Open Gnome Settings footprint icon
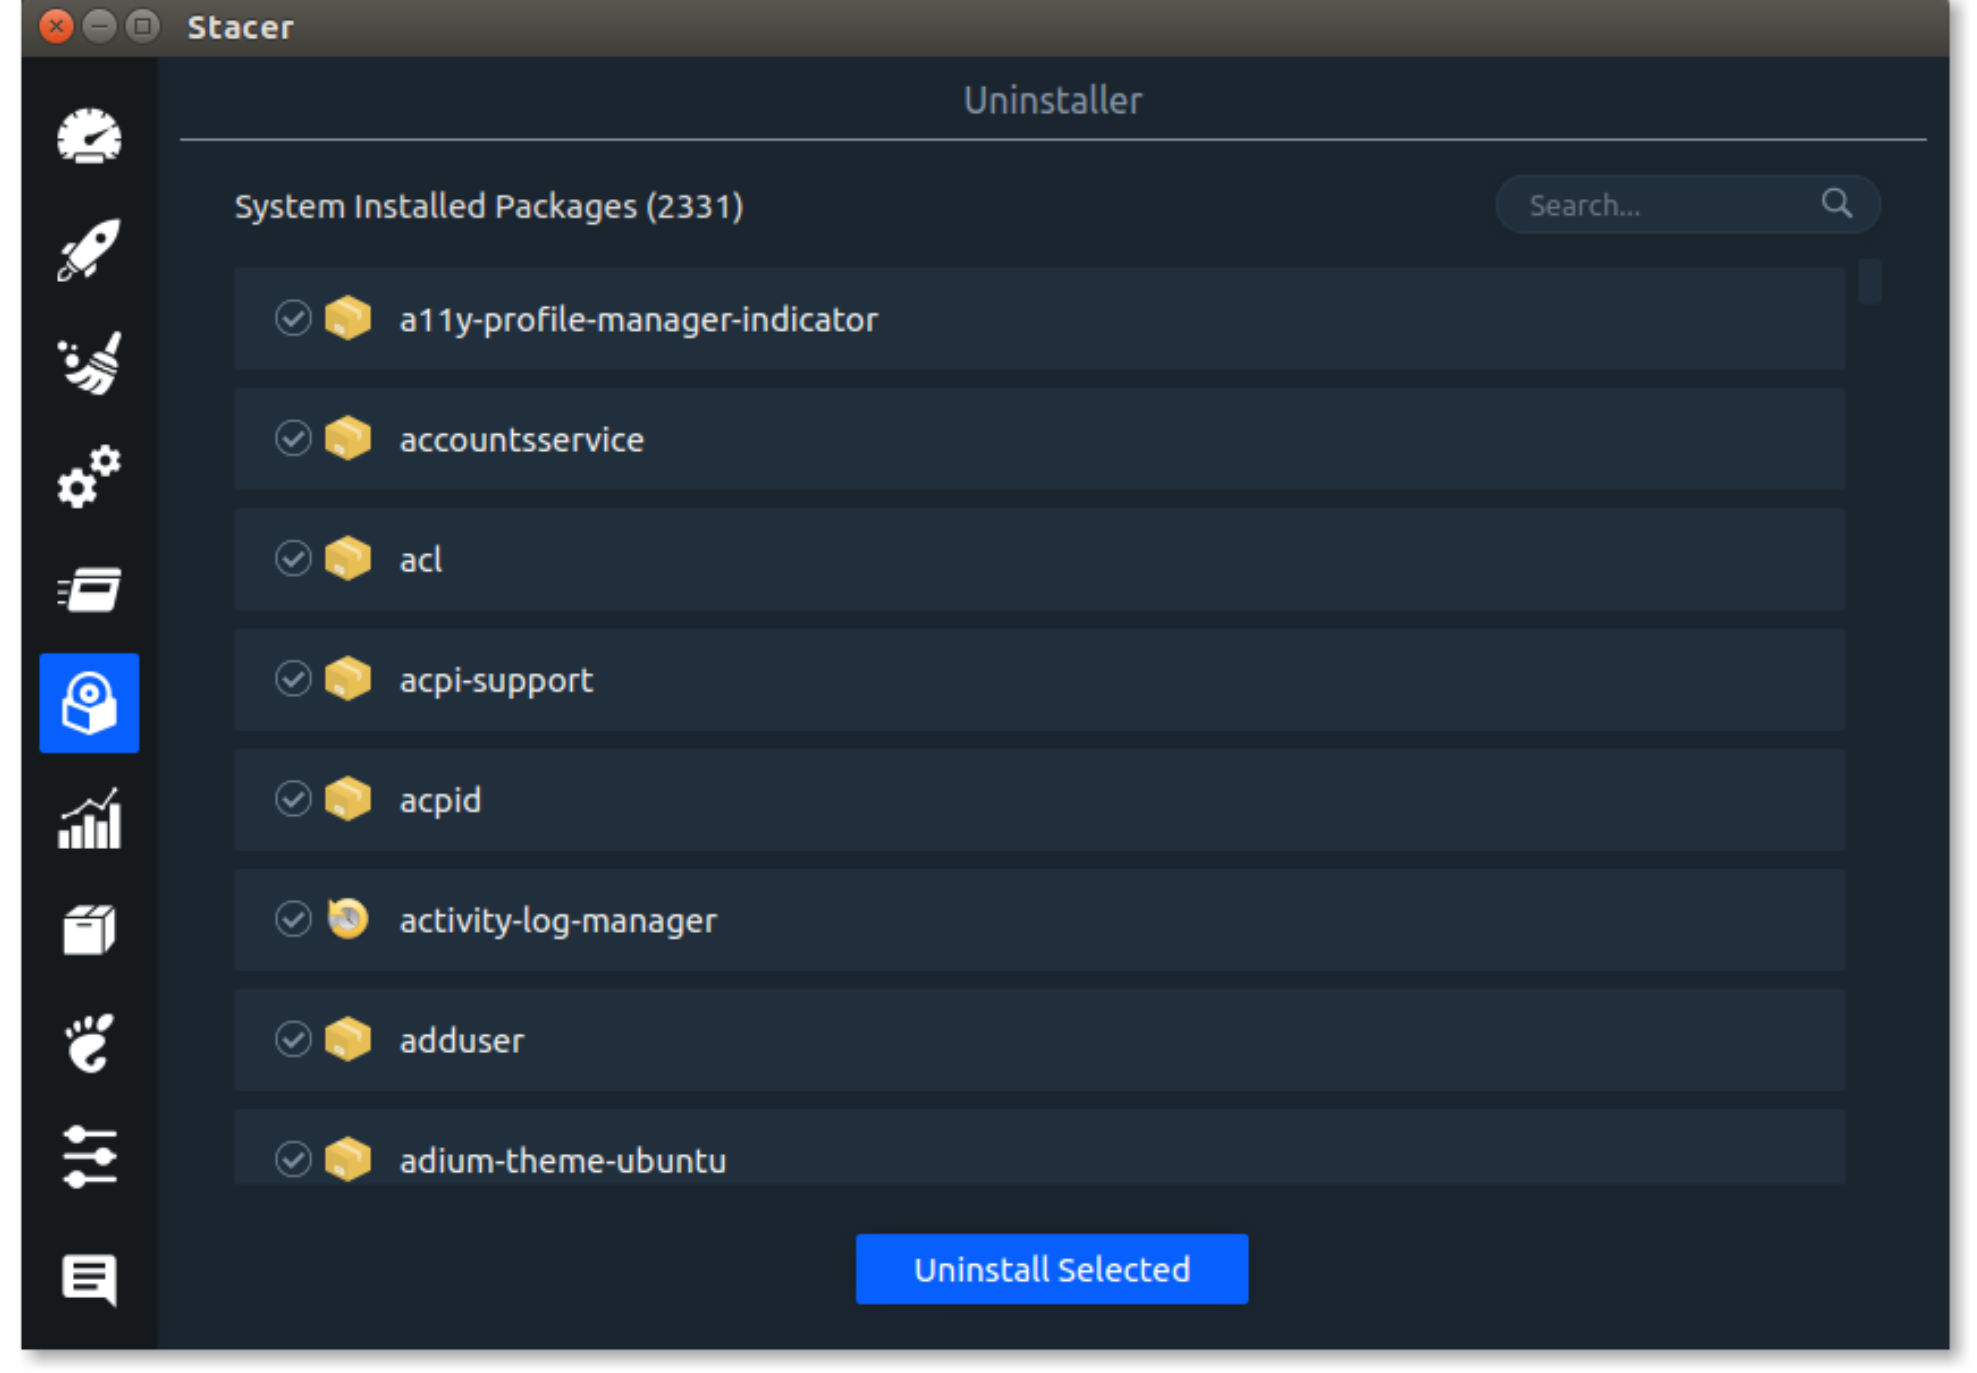1977x1373 pixels. [x=89, y=1043]
